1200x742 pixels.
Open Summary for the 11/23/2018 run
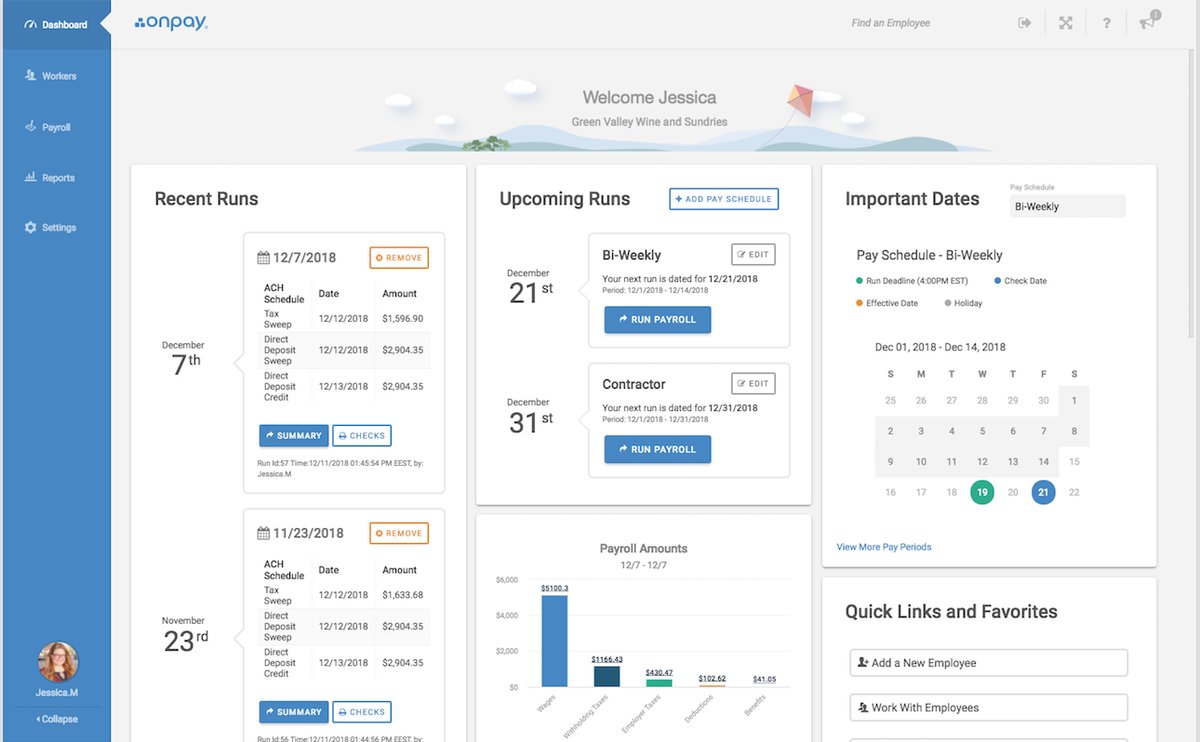click(x=293, y=712)
